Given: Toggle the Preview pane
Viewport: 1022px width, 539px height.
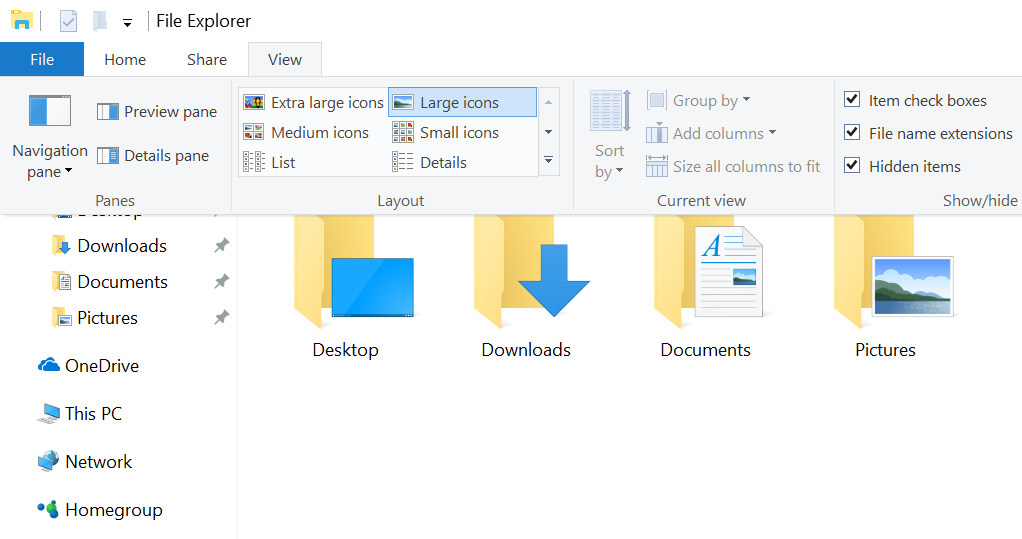Looking at the screenshot, I should coord(156,112).
